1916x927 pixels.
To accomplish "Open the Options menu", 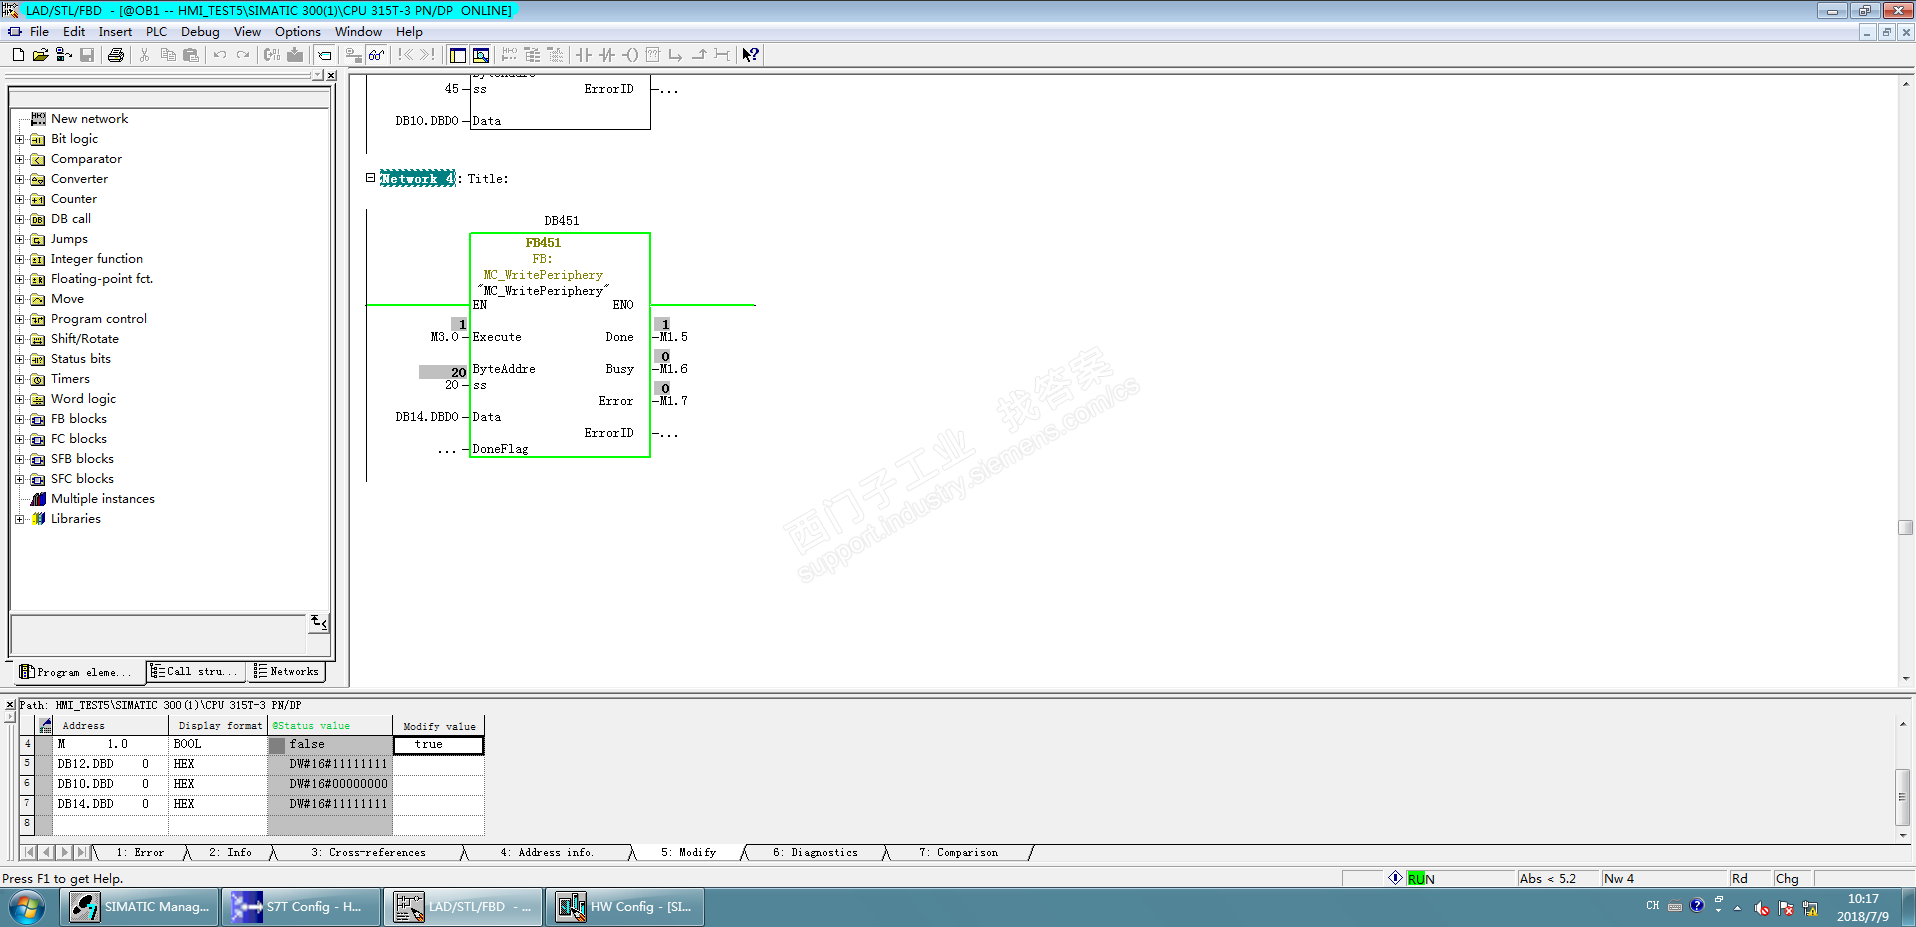I will pyautogui.click(x=298, y=32).
